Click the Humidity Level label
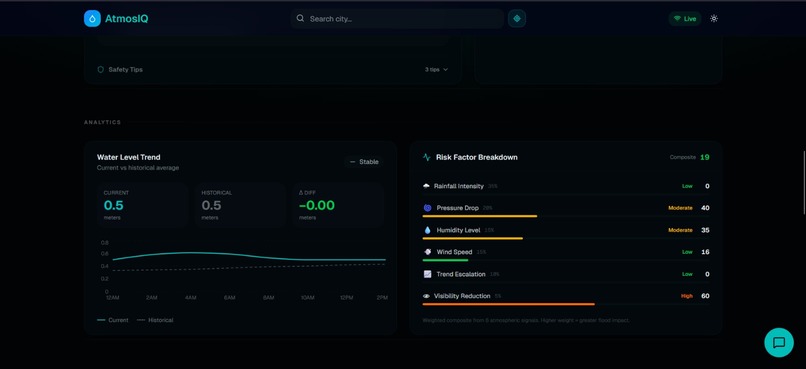This screenshot has height=369, width=806. pos(459,230)
